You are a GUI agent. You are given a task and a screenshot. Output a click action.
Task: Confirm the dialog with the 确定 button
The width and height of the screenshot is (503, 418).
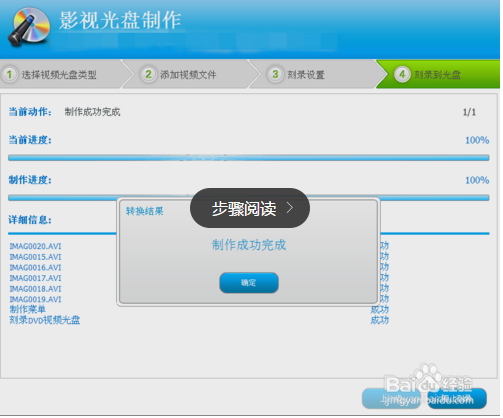(x=250, y=284)
